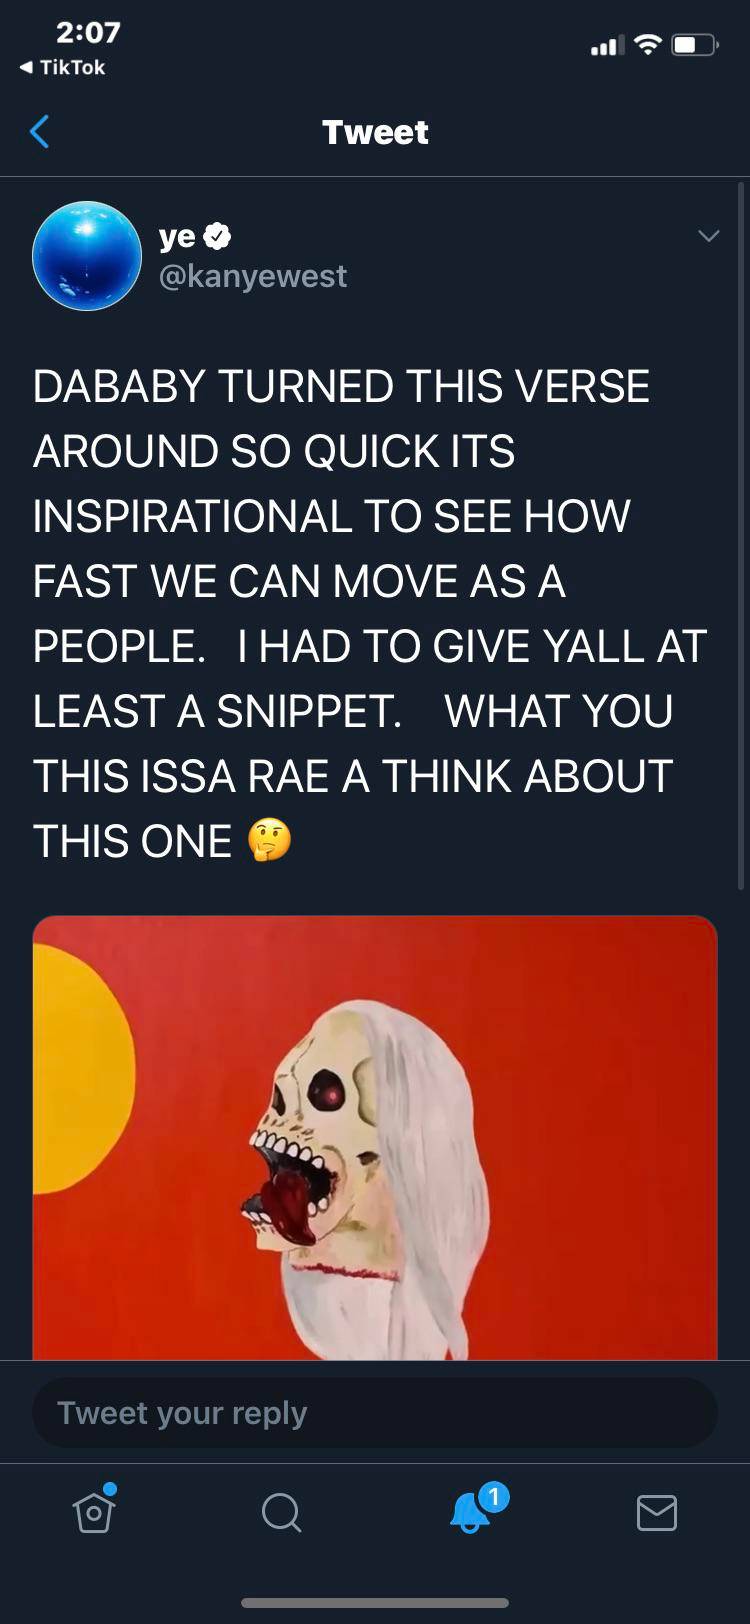Tap the battery status icon
750x1624 pixels.
[695, 45]
